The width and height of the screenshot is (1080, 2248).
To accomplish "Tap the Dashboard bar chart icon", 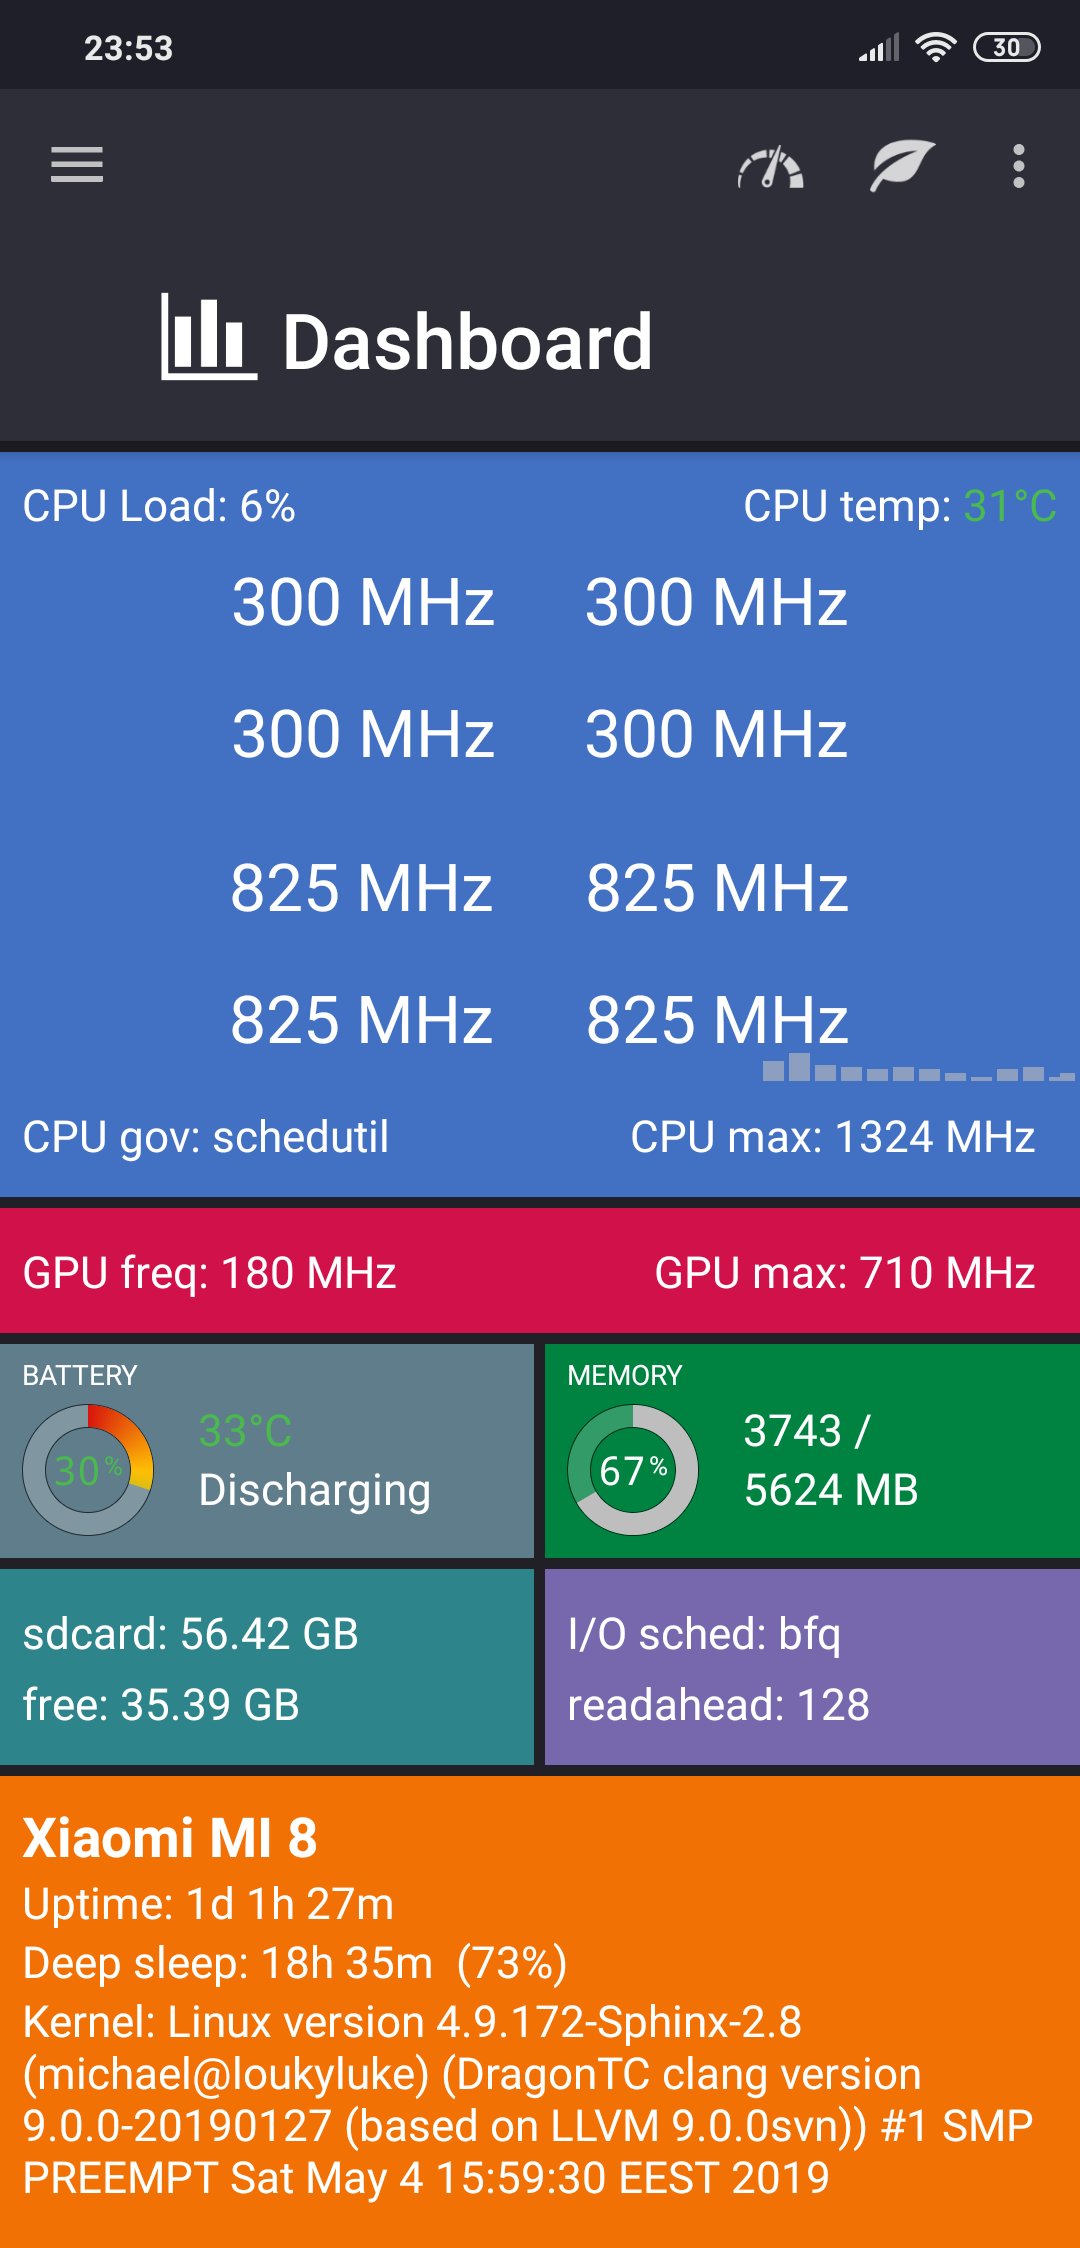I will 208,338.
